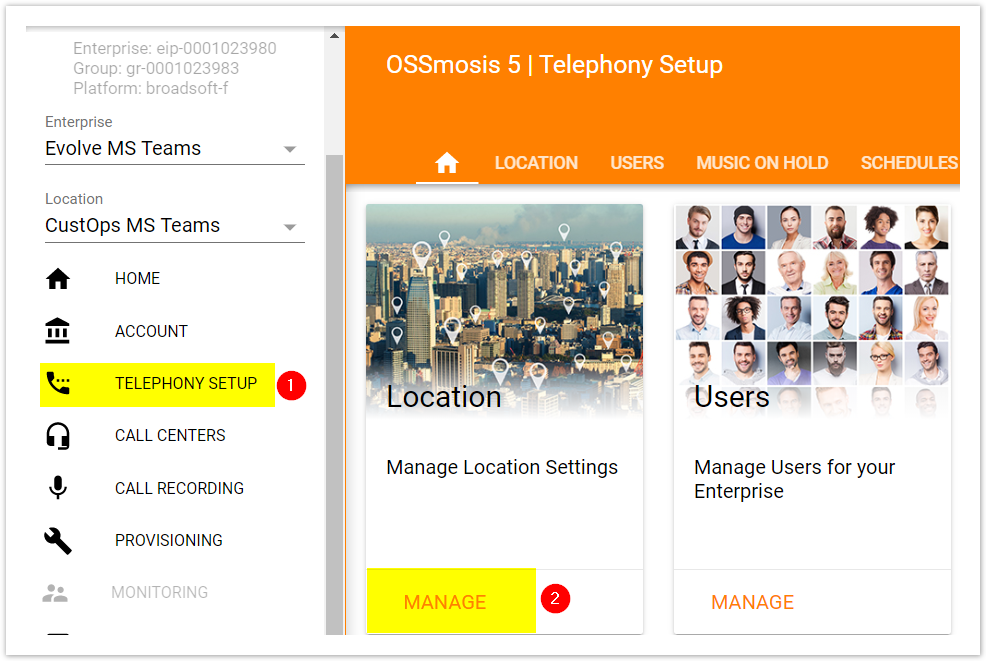
Task: Open the Evolve MS Teams enterprise selector
Action: click(x=160, y=149)
